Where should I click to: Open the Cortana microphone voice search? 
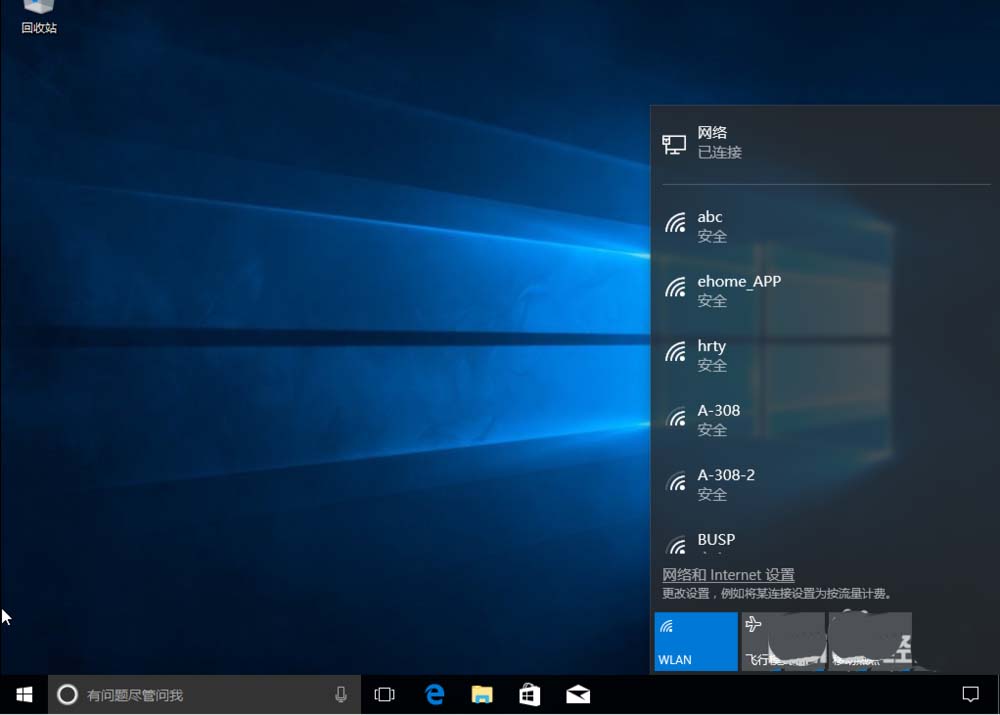(x=340, y=694)
